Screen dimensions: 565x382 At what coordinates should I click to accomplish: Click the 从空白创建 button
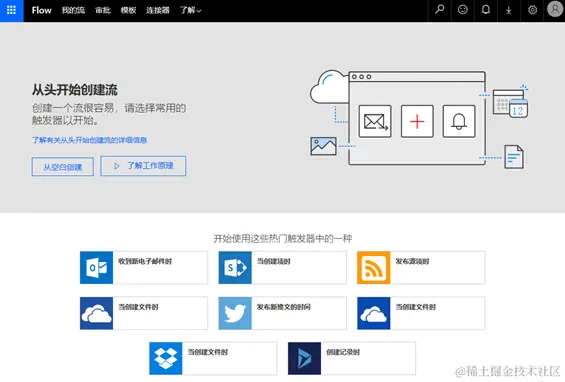[63, 166]
